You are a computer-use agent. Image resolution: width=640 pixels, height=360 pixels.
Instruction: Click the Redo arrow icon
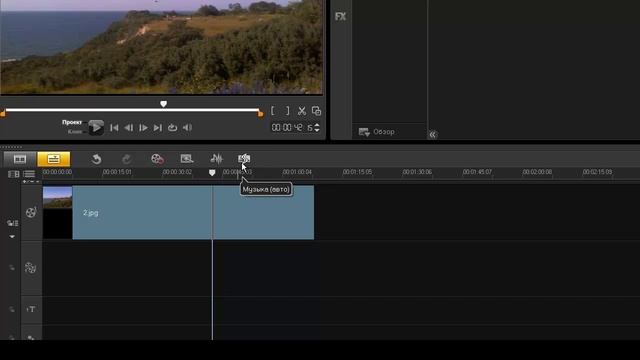pos(127,159)
